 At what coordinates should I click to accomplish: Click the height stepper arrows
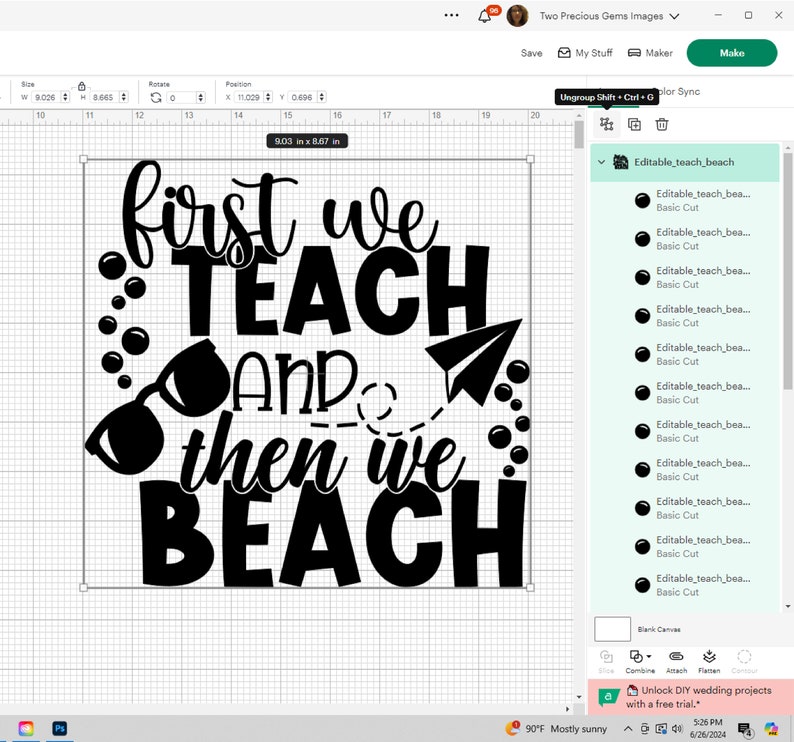pyautogui.click(x=124, y=97)
